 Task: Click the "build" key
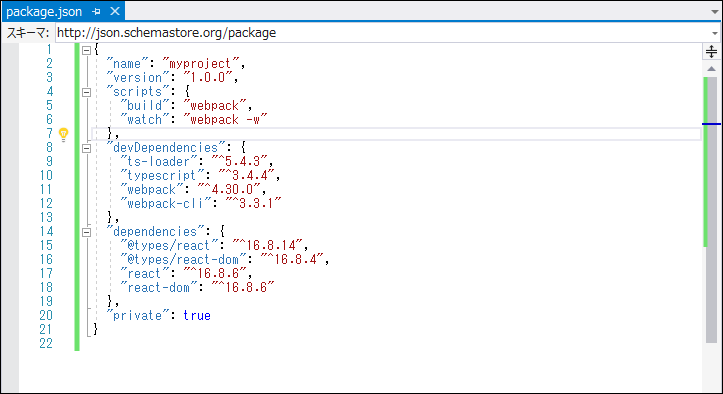point(144,106)
